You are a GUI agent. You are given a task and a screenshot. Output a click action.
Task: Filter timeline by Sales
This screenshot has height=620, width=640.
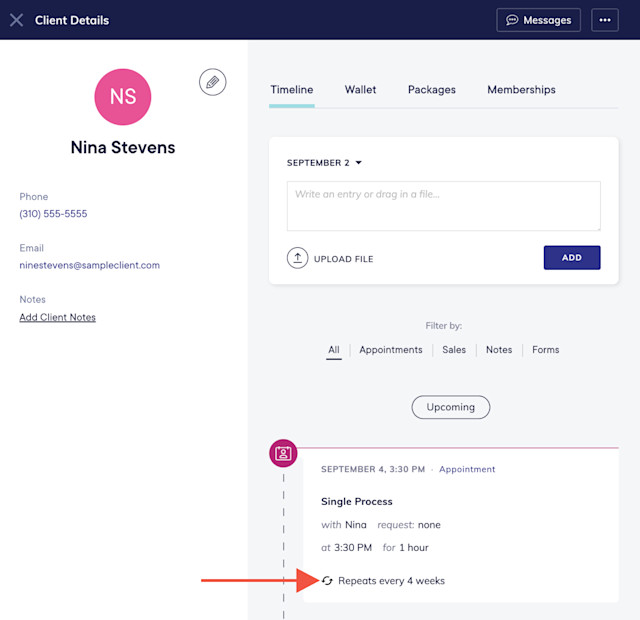[x=454, y=350]
